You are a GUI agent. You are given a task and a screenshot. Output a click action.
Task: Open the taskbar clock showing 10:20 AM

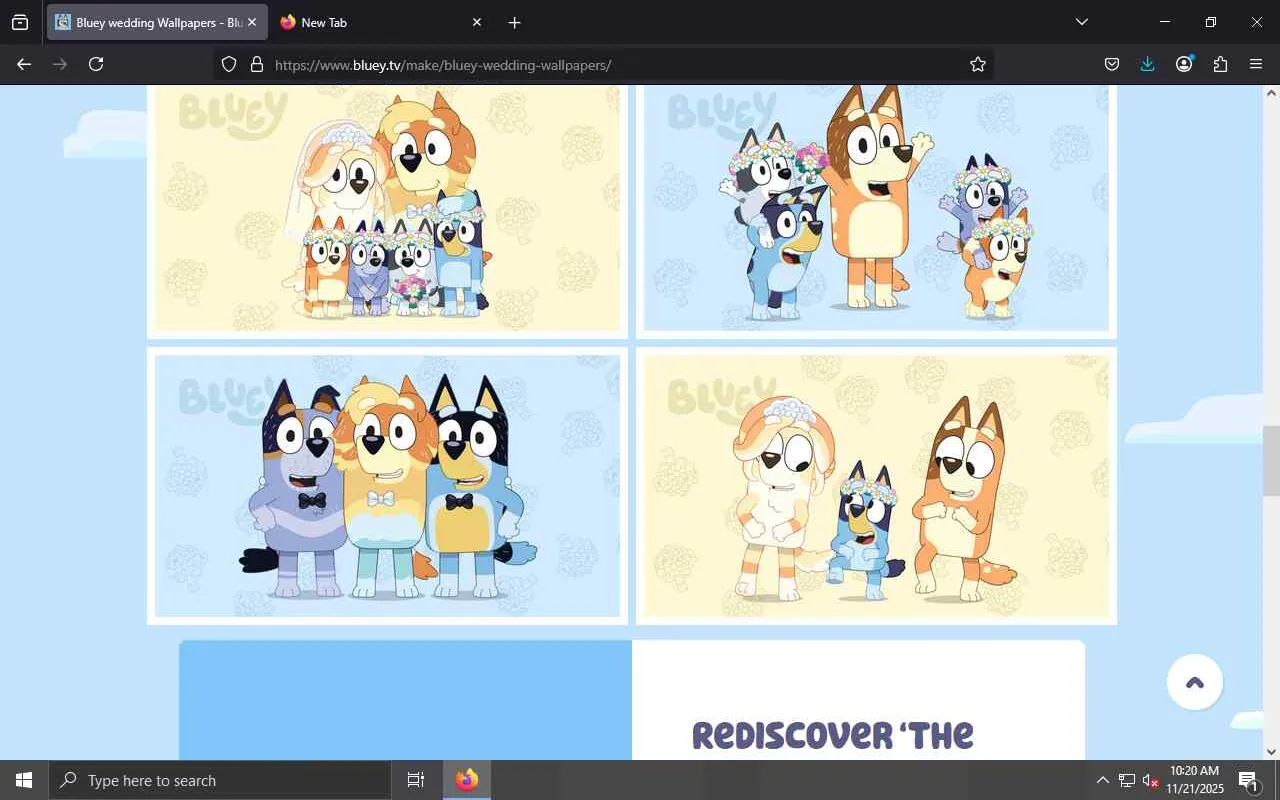pos(1195,780)
